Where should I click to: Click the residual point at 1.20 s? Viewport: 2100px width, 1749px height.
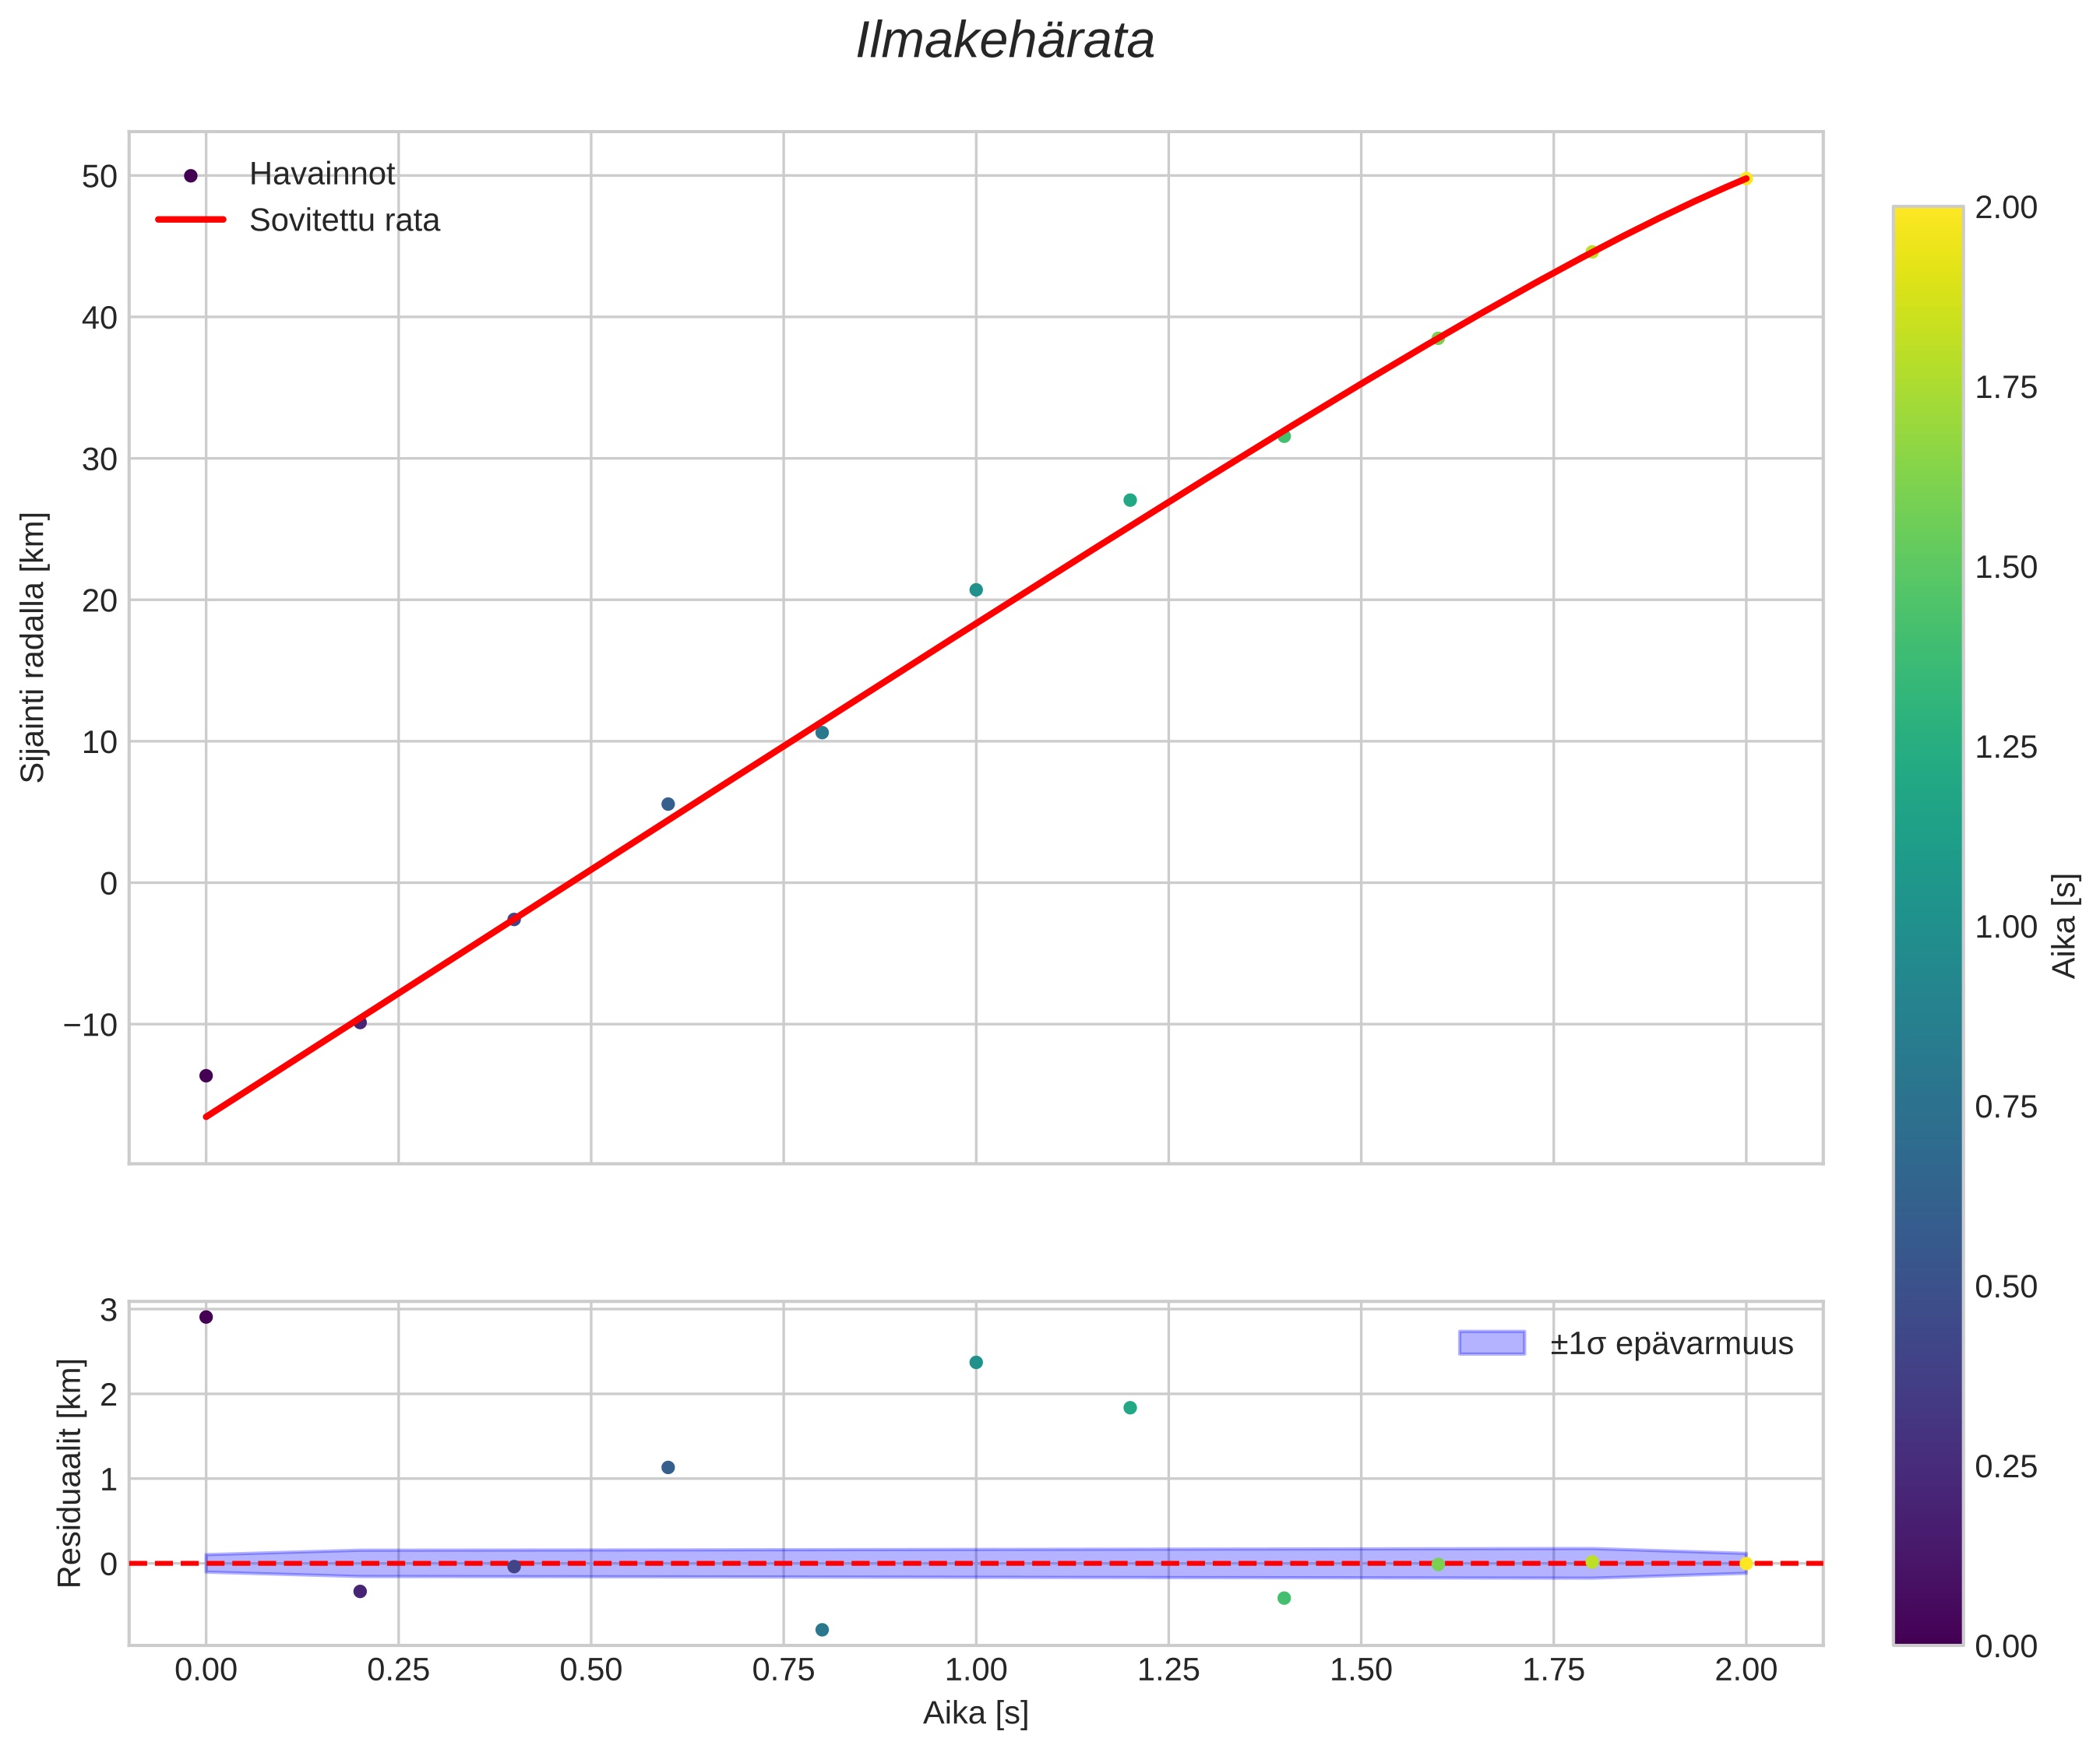1130,1408
